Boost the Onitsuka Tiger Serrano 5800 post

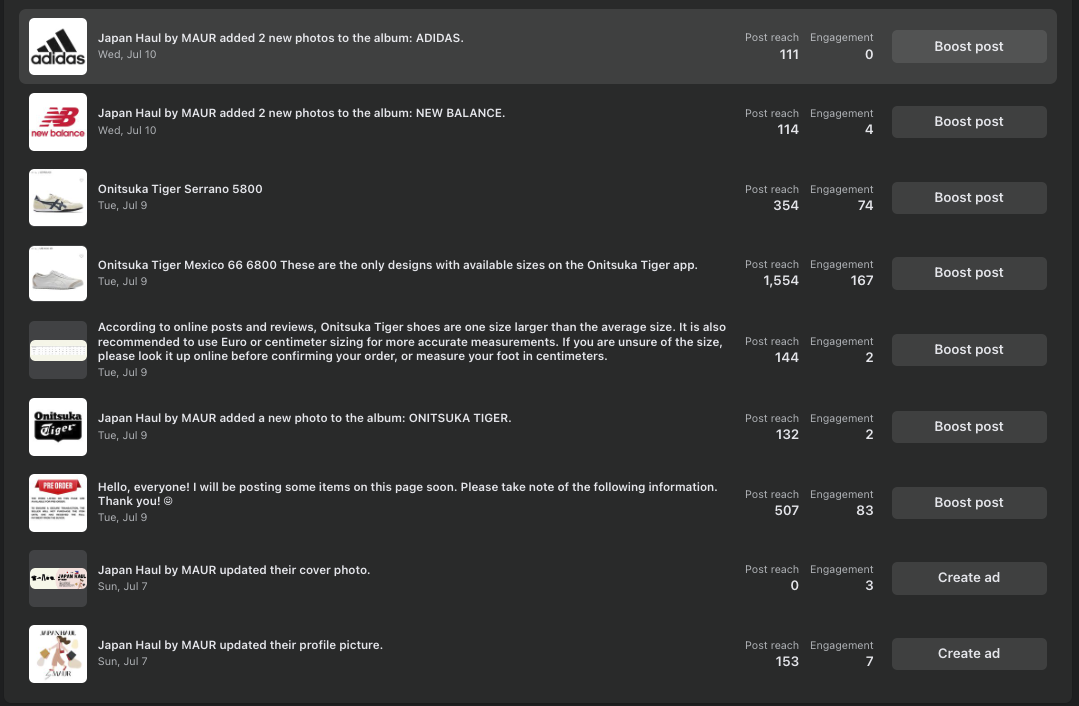click(x=968, y=198)
